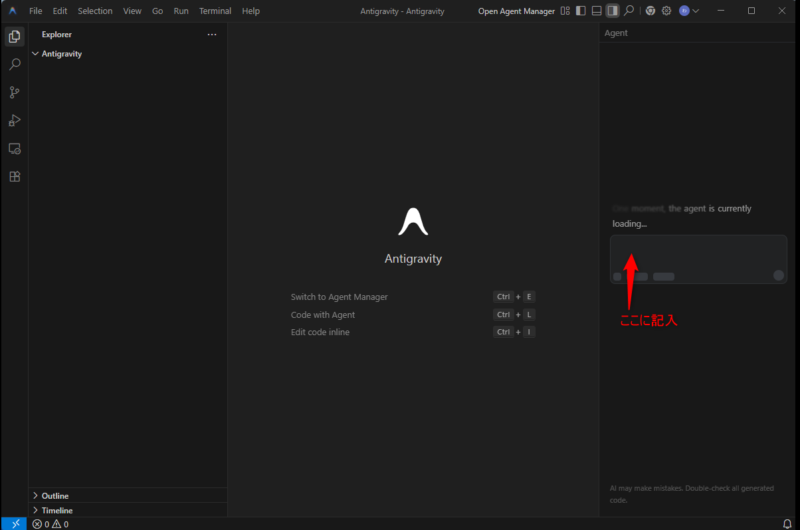Click the notifications bell in status bar
Viewport: 800px width, 530px height.
(787, 523)
